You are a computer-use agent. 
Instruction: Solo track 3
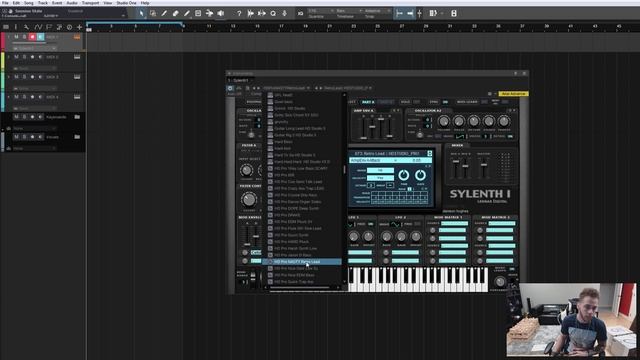click(24, 77)
